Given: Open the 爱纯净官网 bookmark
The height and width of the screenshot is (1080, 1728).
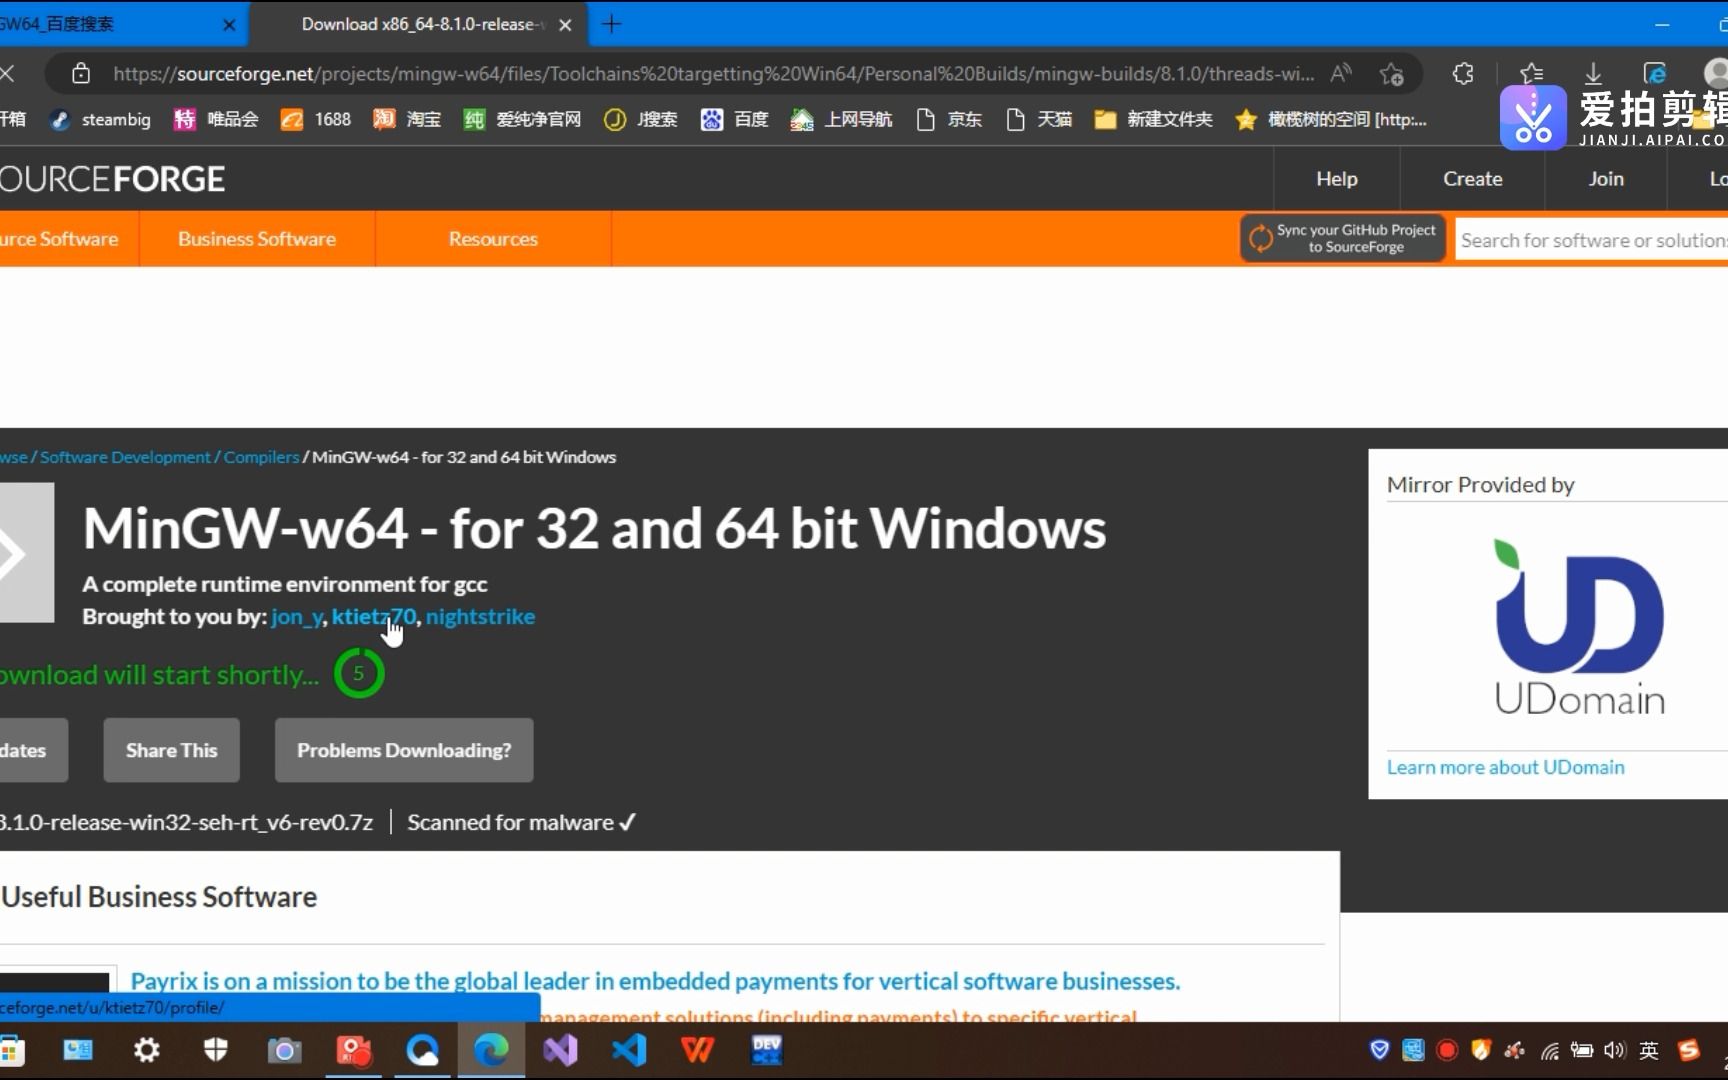Looking at the screenshot, I should pyautogui.click(x=522, y=120).
